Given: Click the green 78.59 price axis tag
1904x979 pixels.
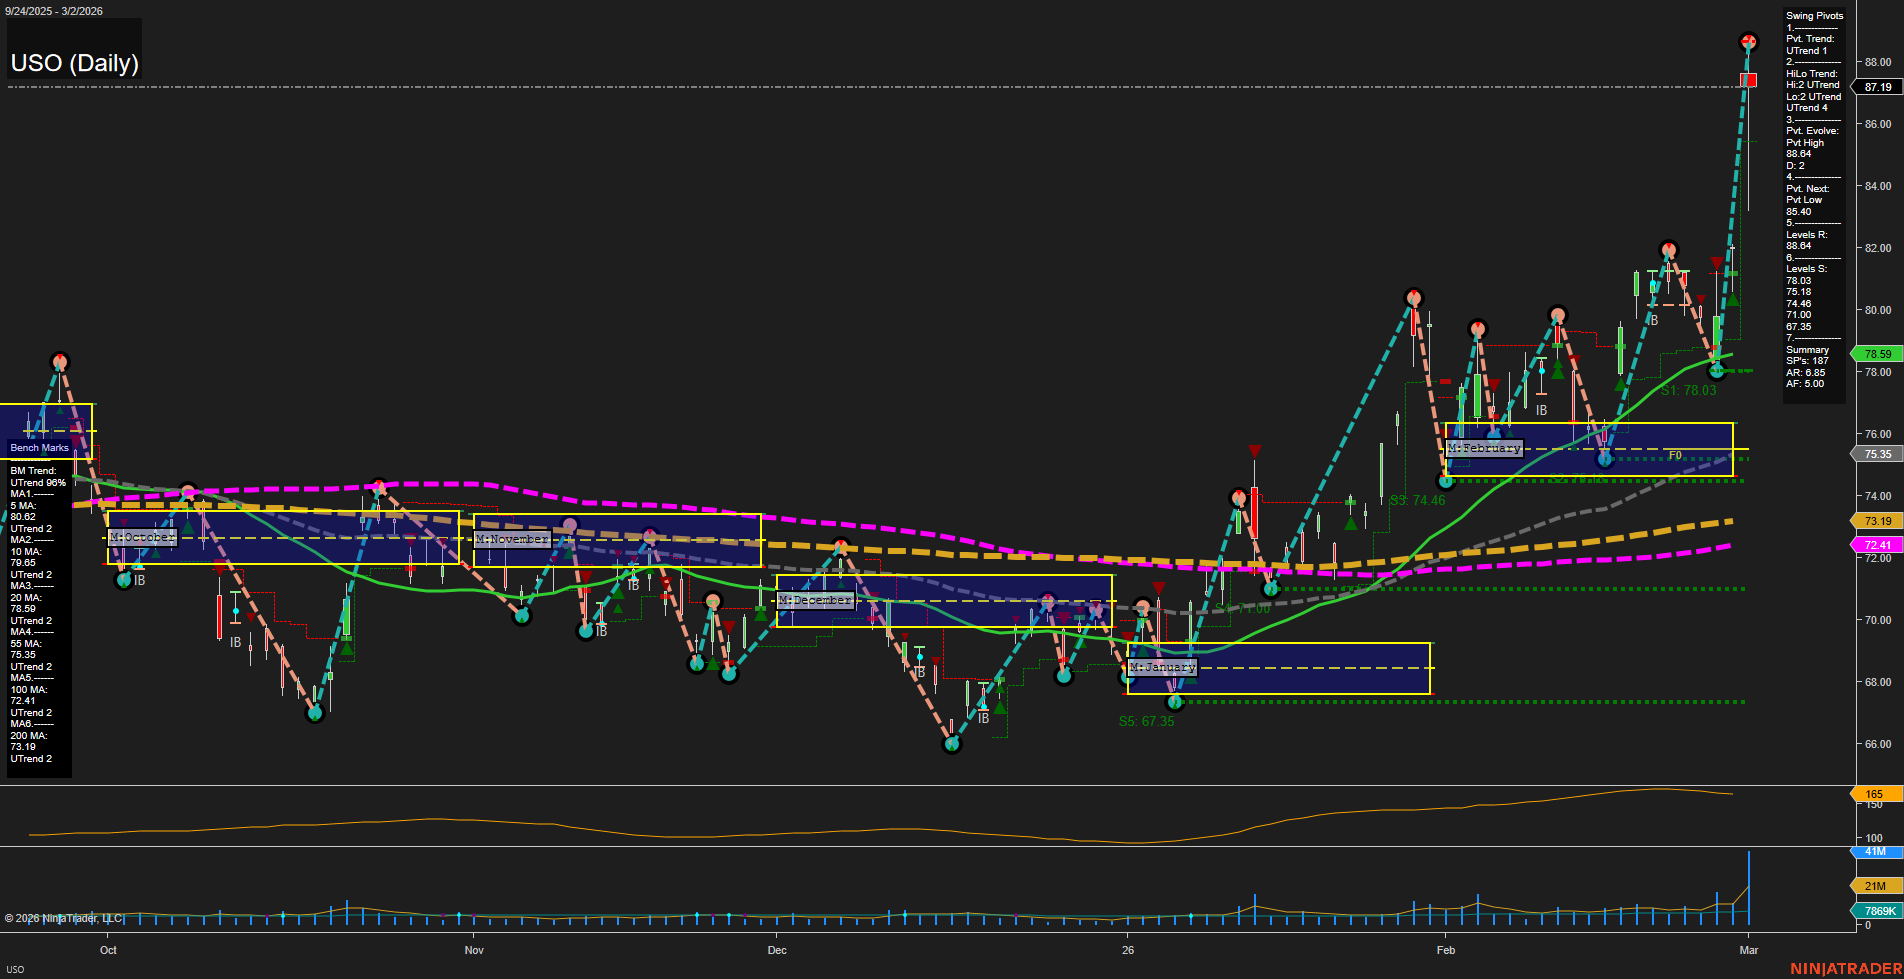Looking at the screenshot, I should [1877, 354].
